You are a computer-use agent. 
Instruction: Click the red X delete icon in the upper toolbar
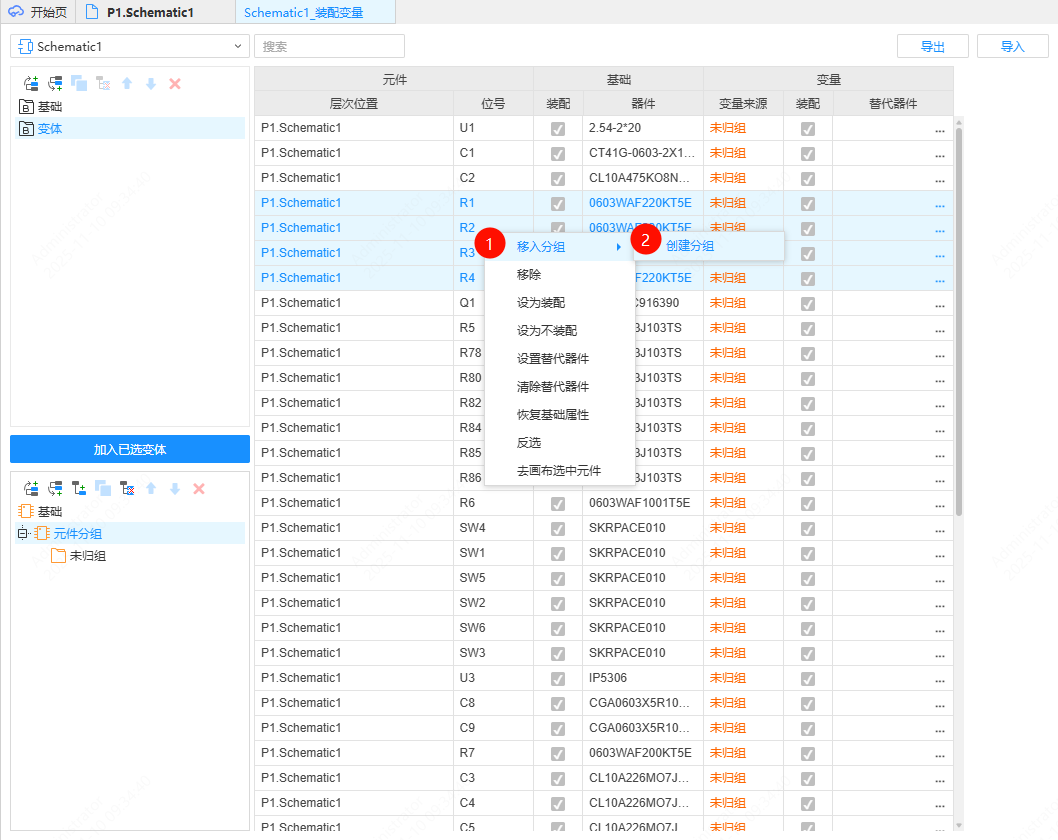click(x=174, y=83)
